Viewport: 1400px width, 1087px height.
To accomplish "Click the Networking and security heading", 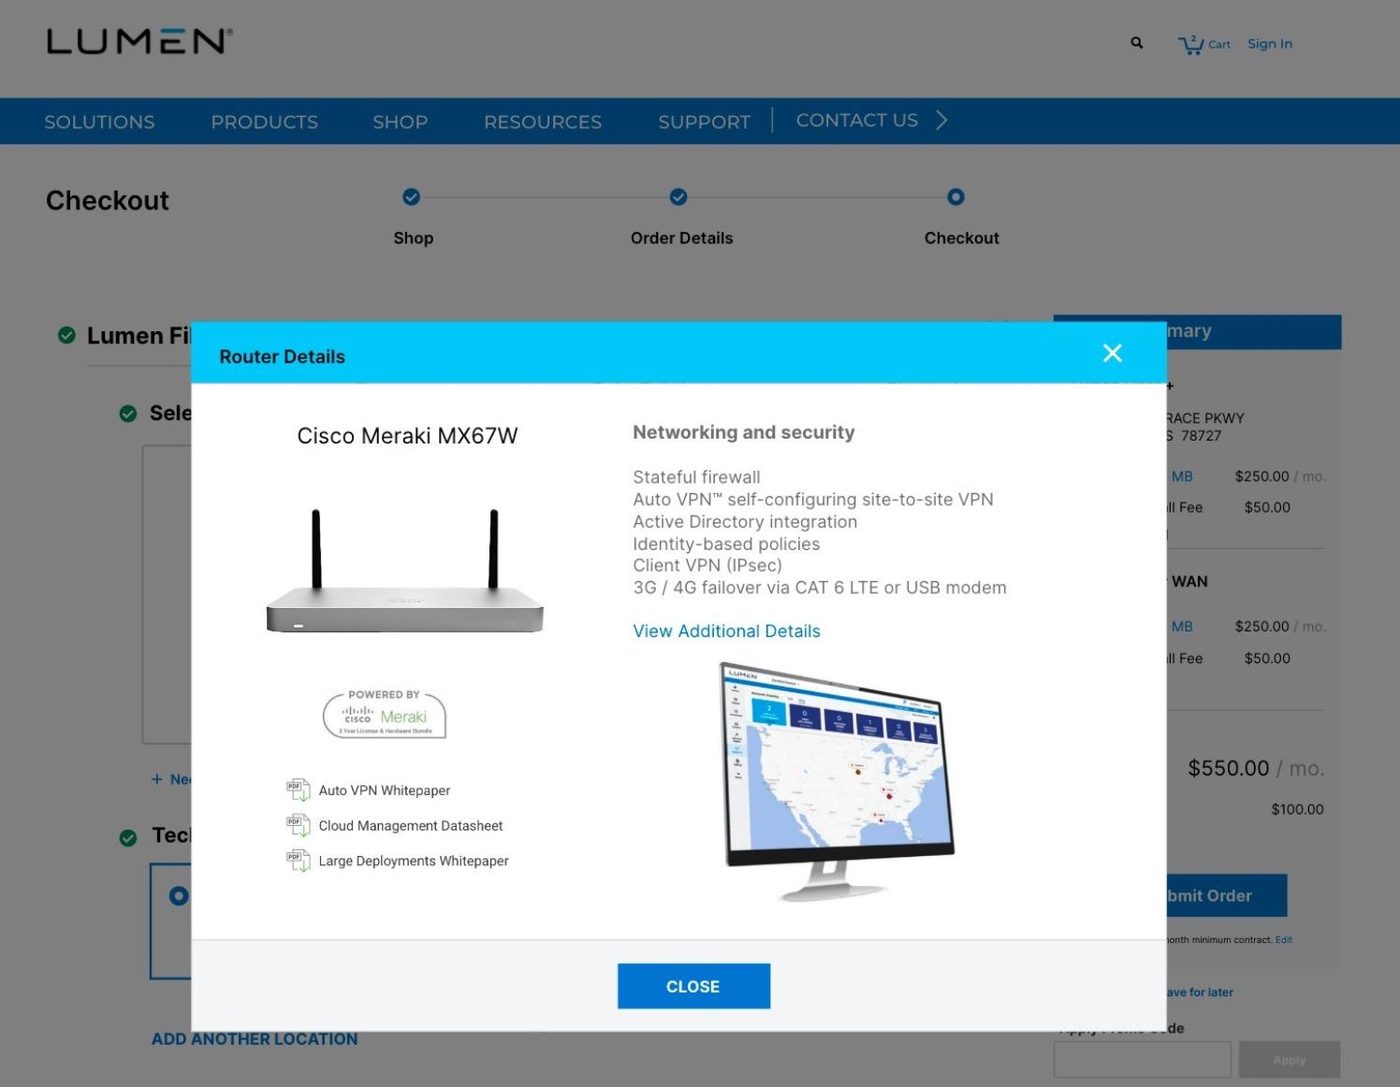I will click(744, 432).
